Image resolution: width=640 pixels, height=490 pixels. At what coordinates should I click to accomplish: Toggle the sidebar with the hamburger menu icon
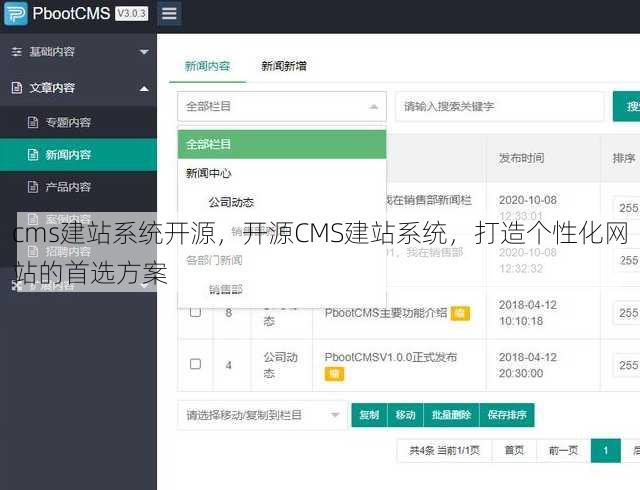coord(169,13)
